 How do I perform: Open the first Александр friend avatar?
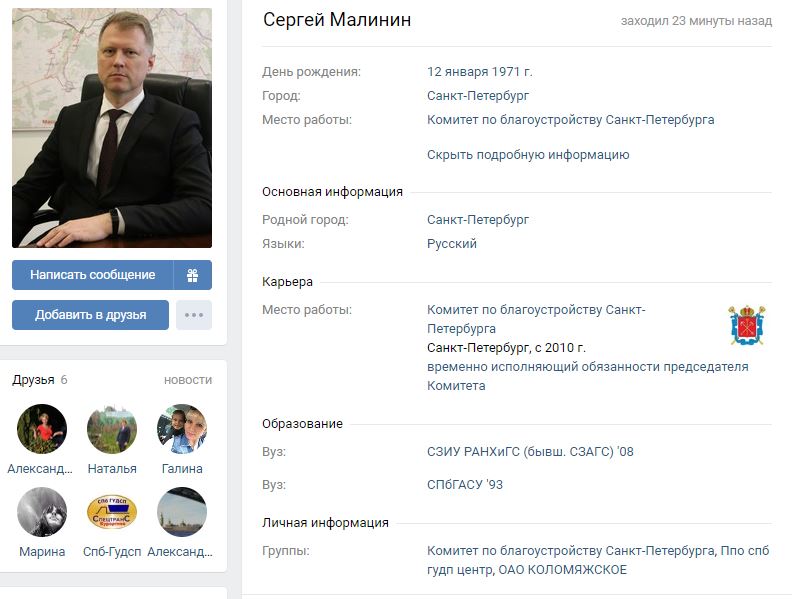click(42, 429)
